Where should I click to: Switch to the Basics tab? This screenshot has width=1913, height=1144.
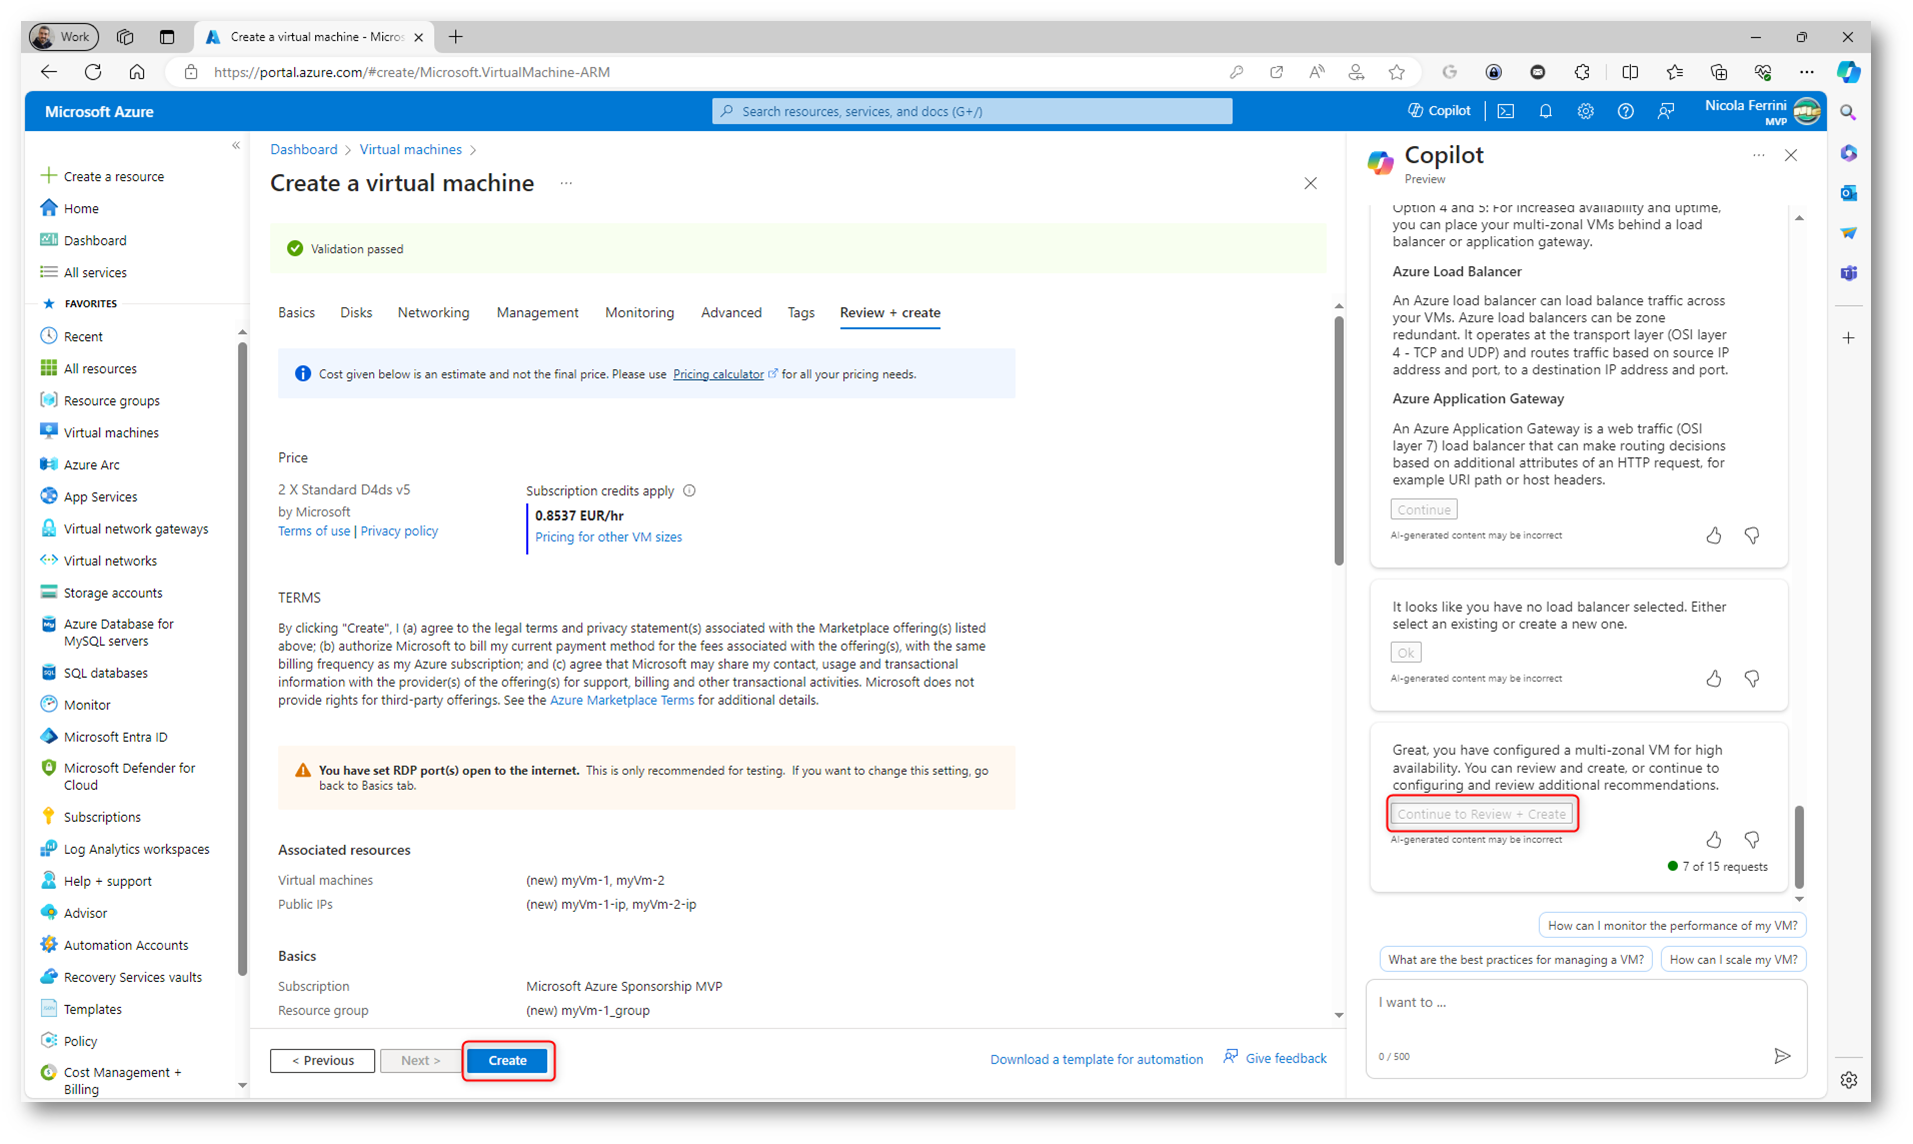point(296,313)
